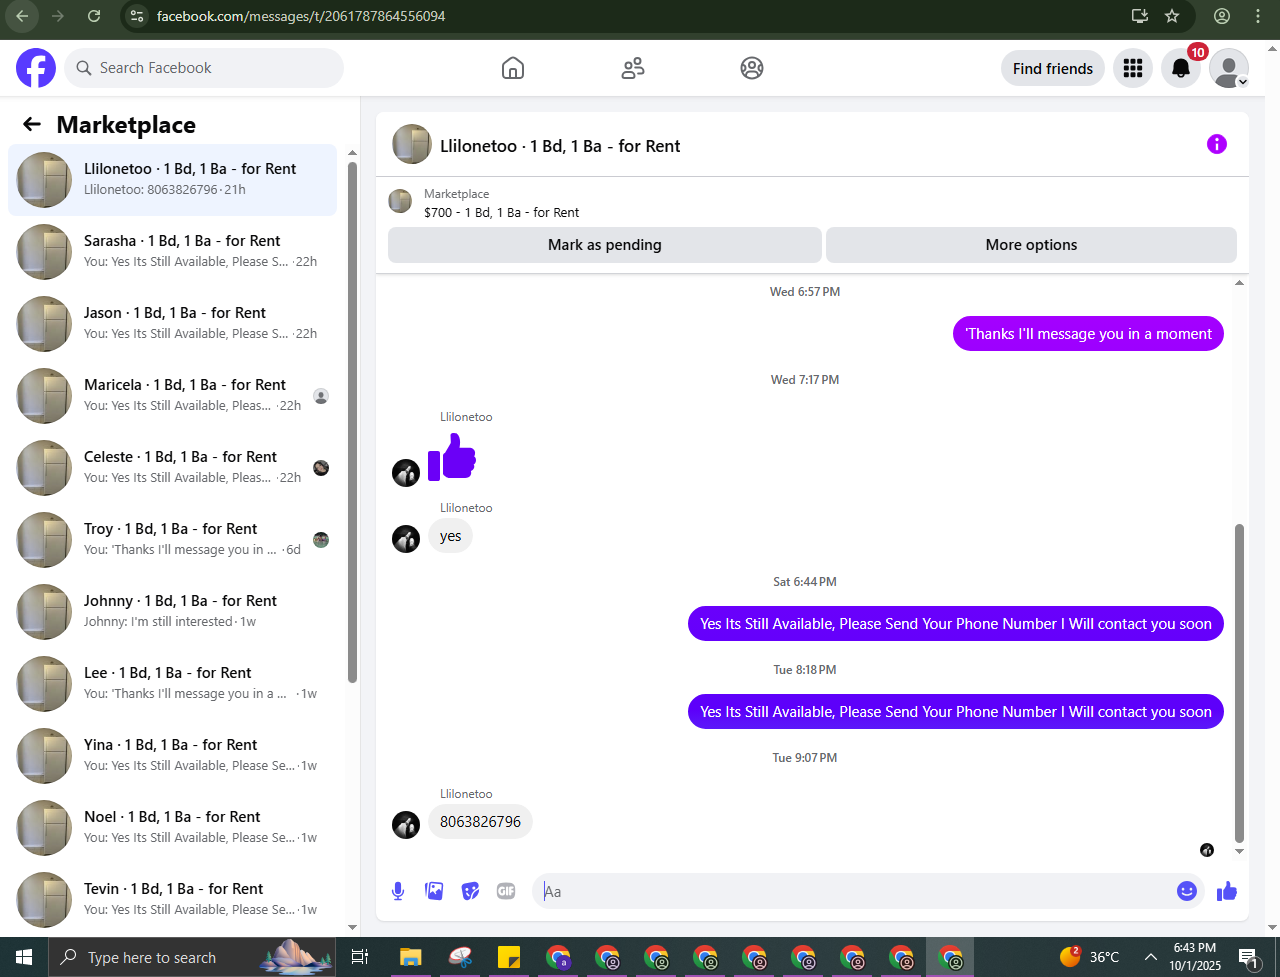Open the taskbar weather widget showing 36°C
The width and height of the screenshot is (1280, 977).
[x=1089, y=957]
